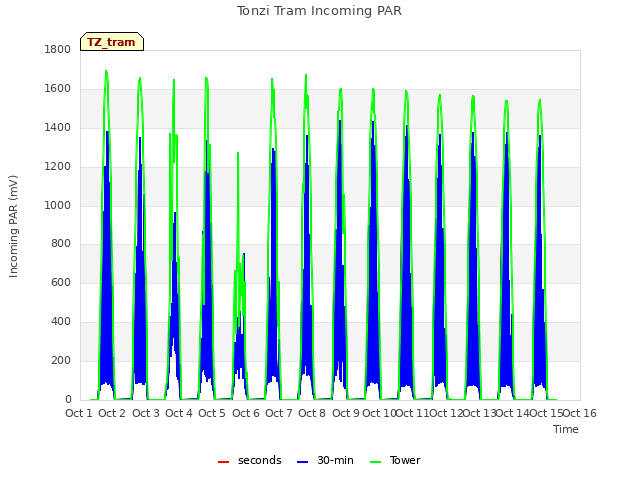This screenshot has width=640, height=480.
Task: Click the Incoming PAR (mV) axis label
Action: [x=13, y=226]
